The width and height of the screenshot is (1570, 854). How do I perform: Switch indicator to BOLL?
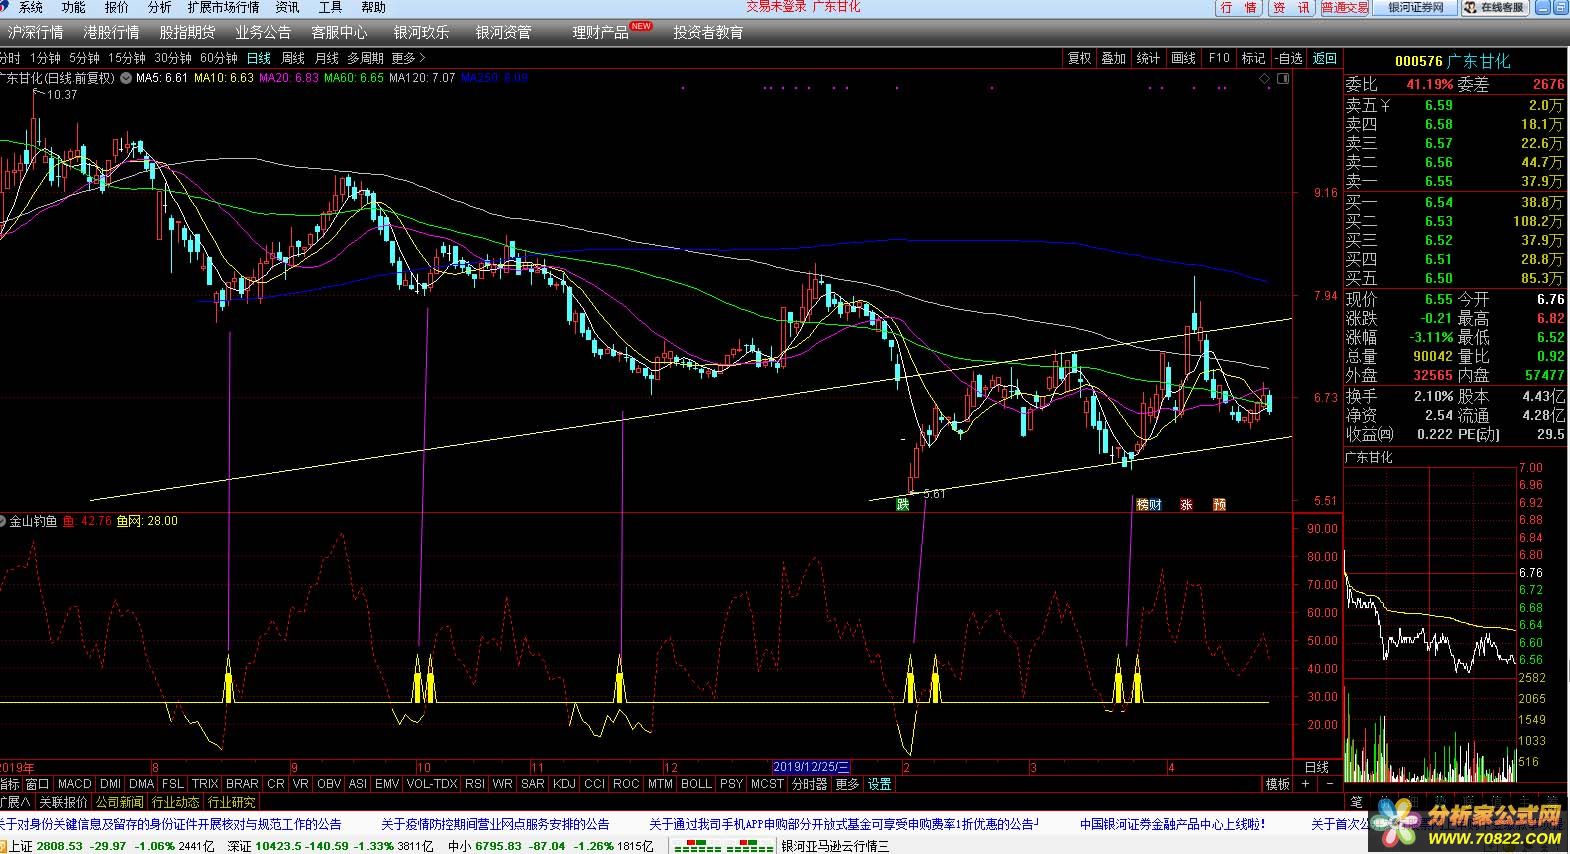696,784
